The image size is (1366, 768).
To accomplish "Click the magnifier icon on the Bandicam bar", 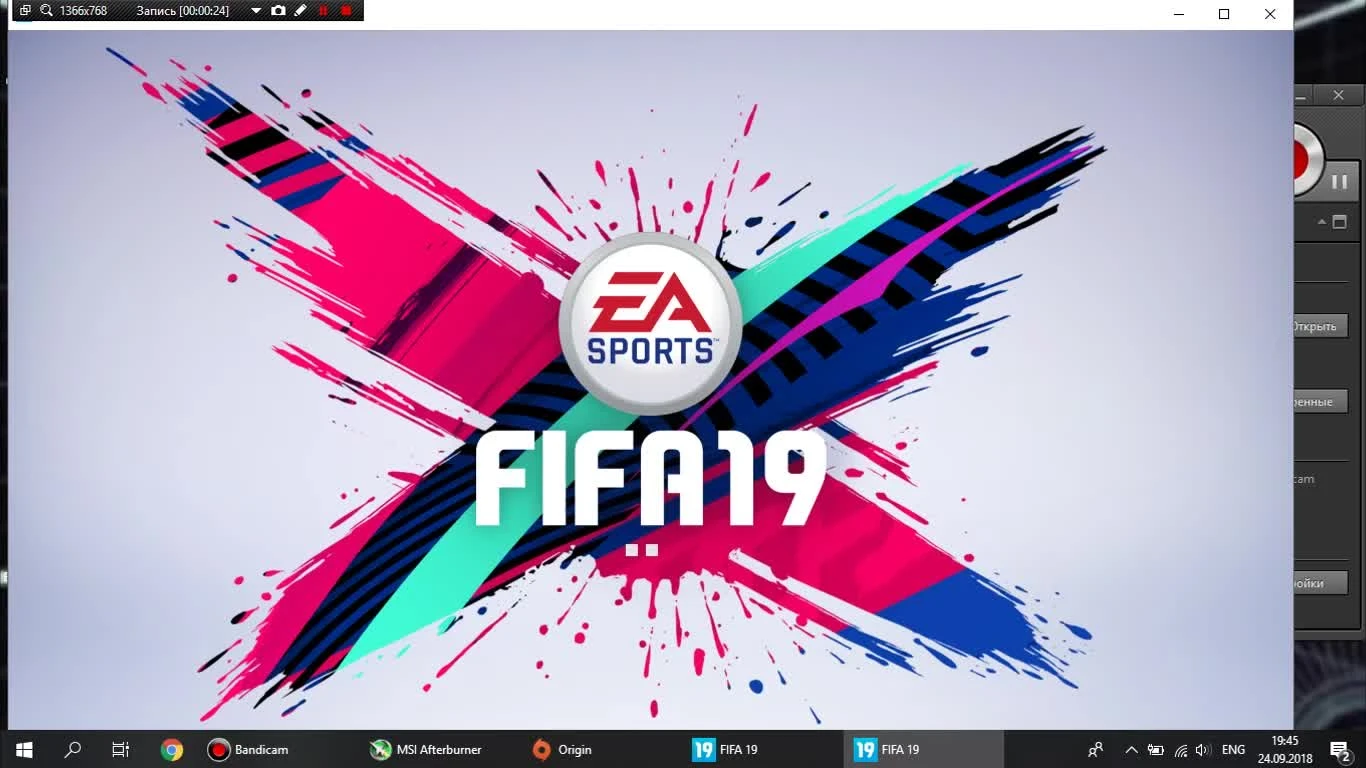I will tap(45, 10).
